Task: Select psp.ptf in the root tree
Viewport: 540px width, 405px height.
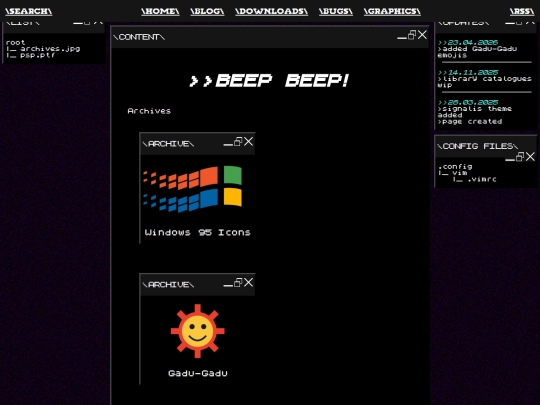Action: pos(38,55)
